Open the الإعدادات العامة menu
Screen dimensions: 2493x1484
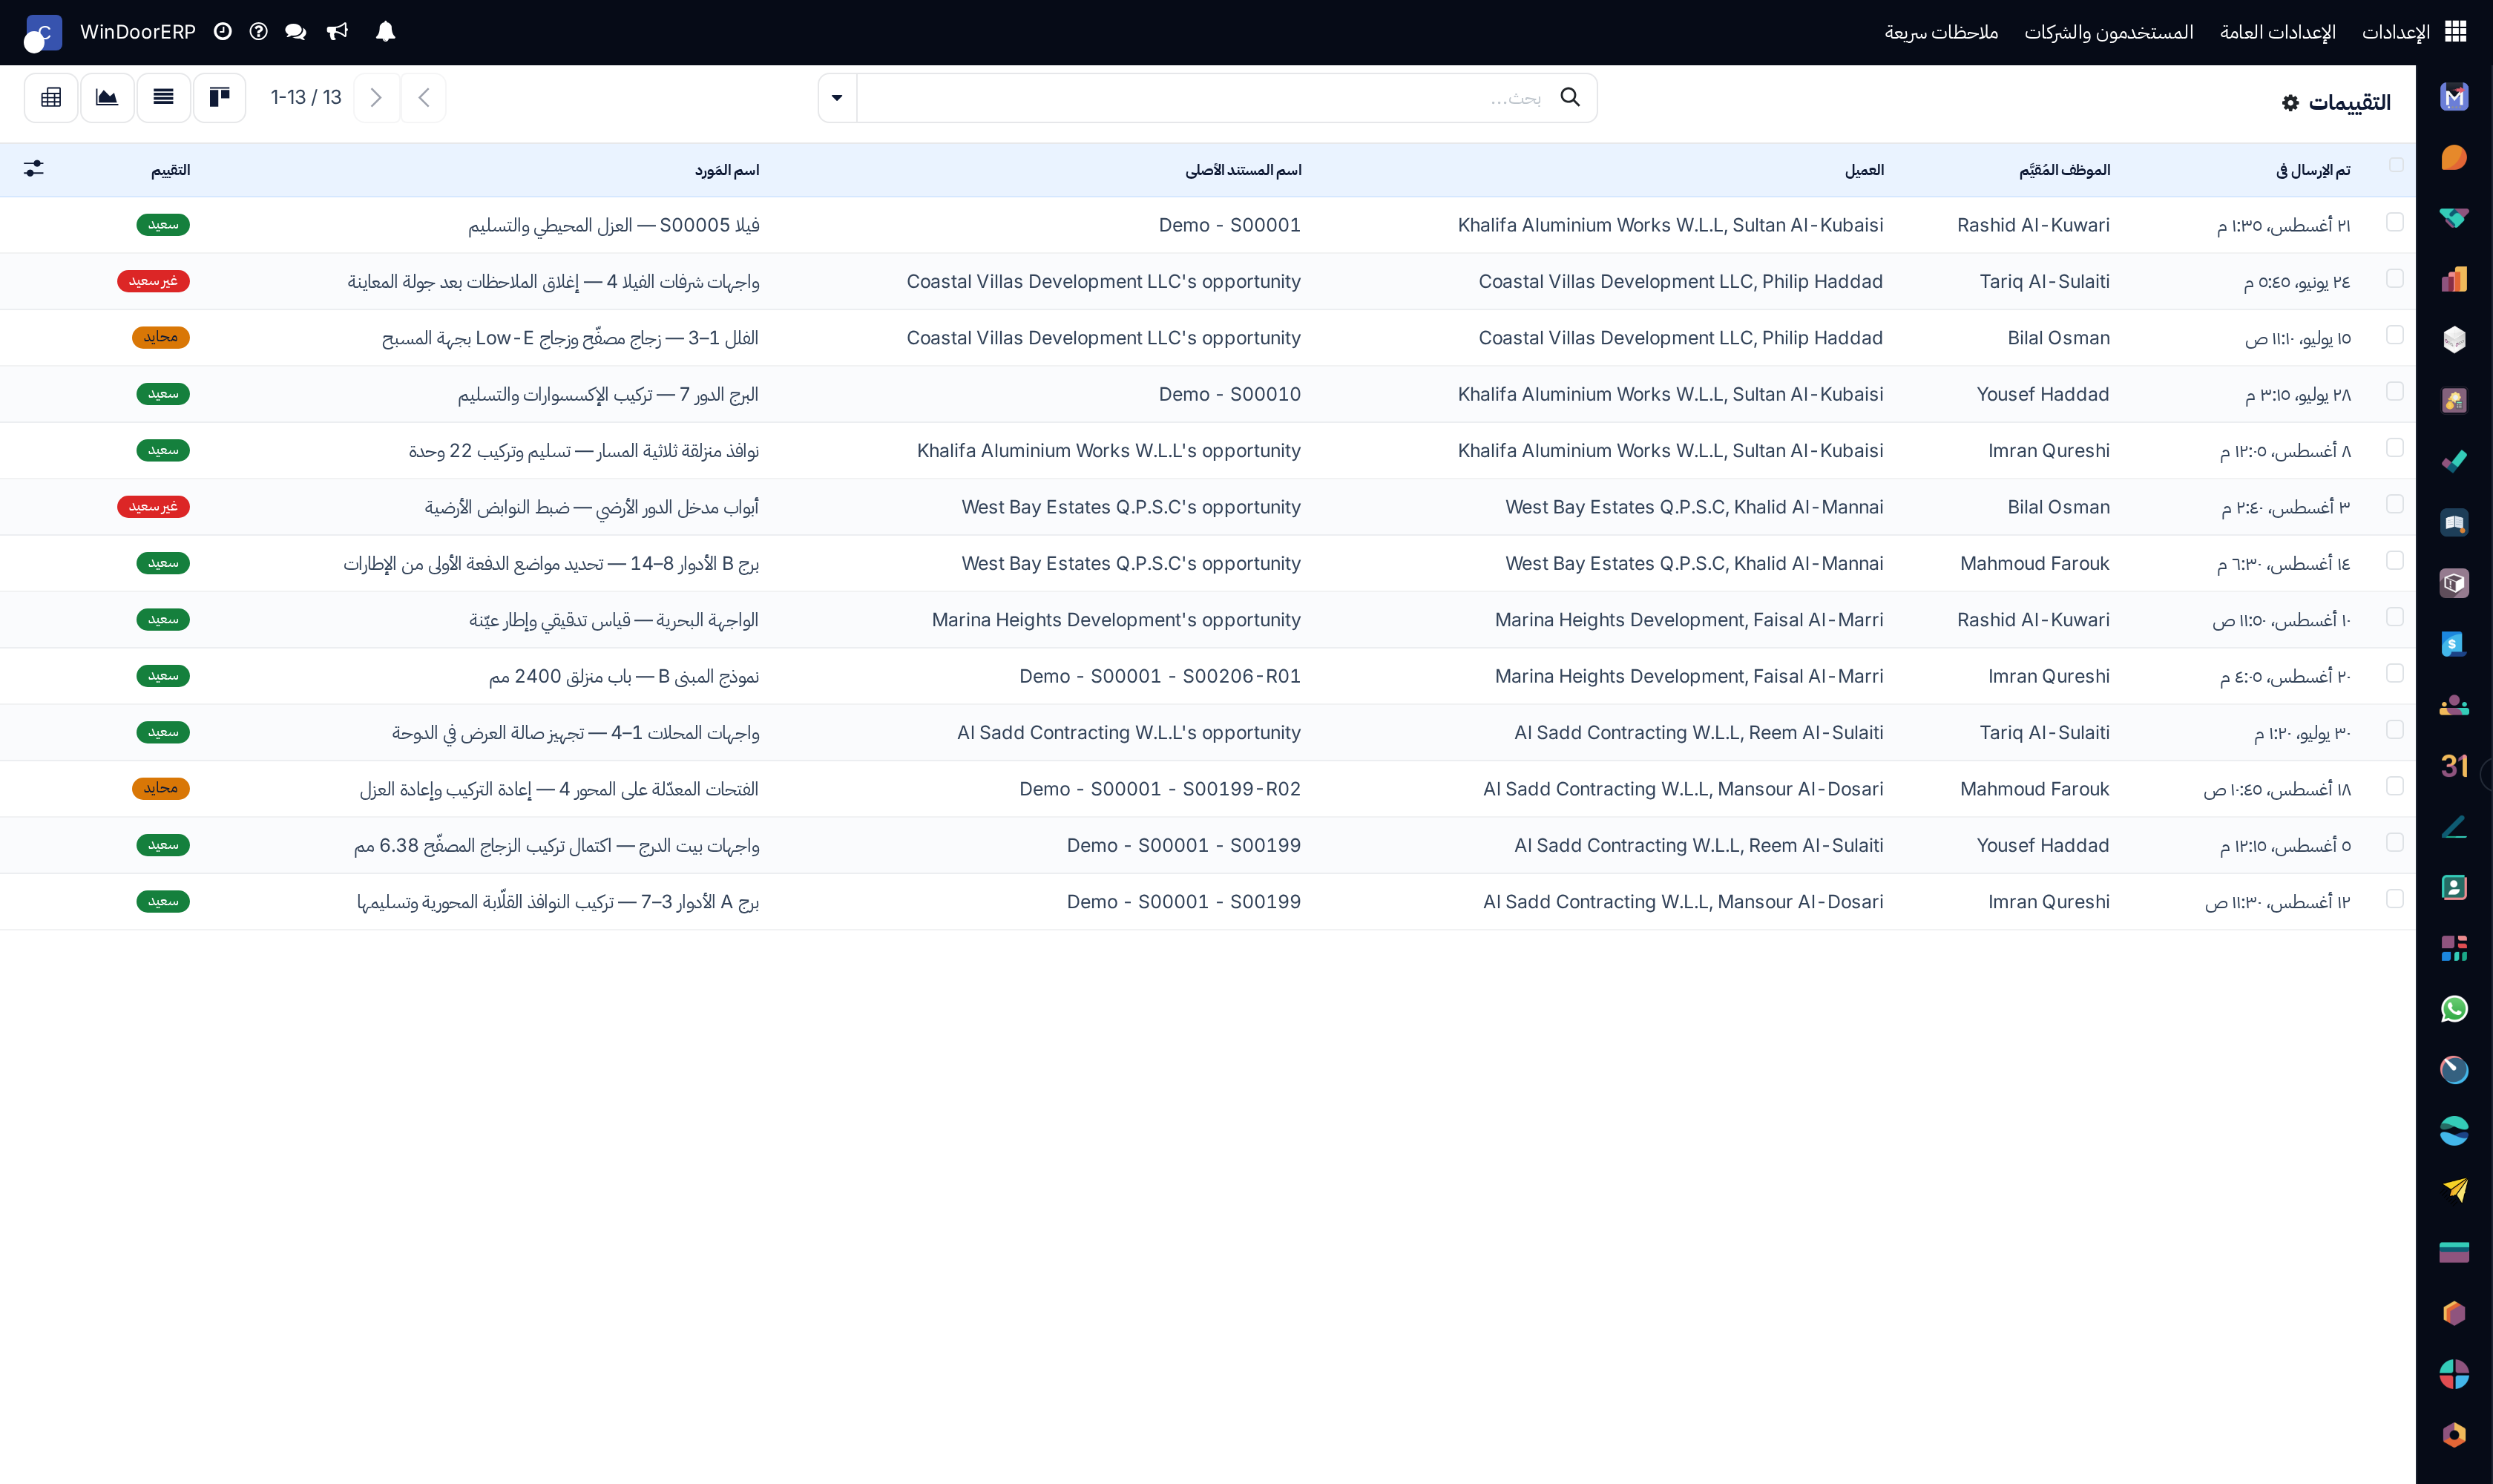point(2278,32)
